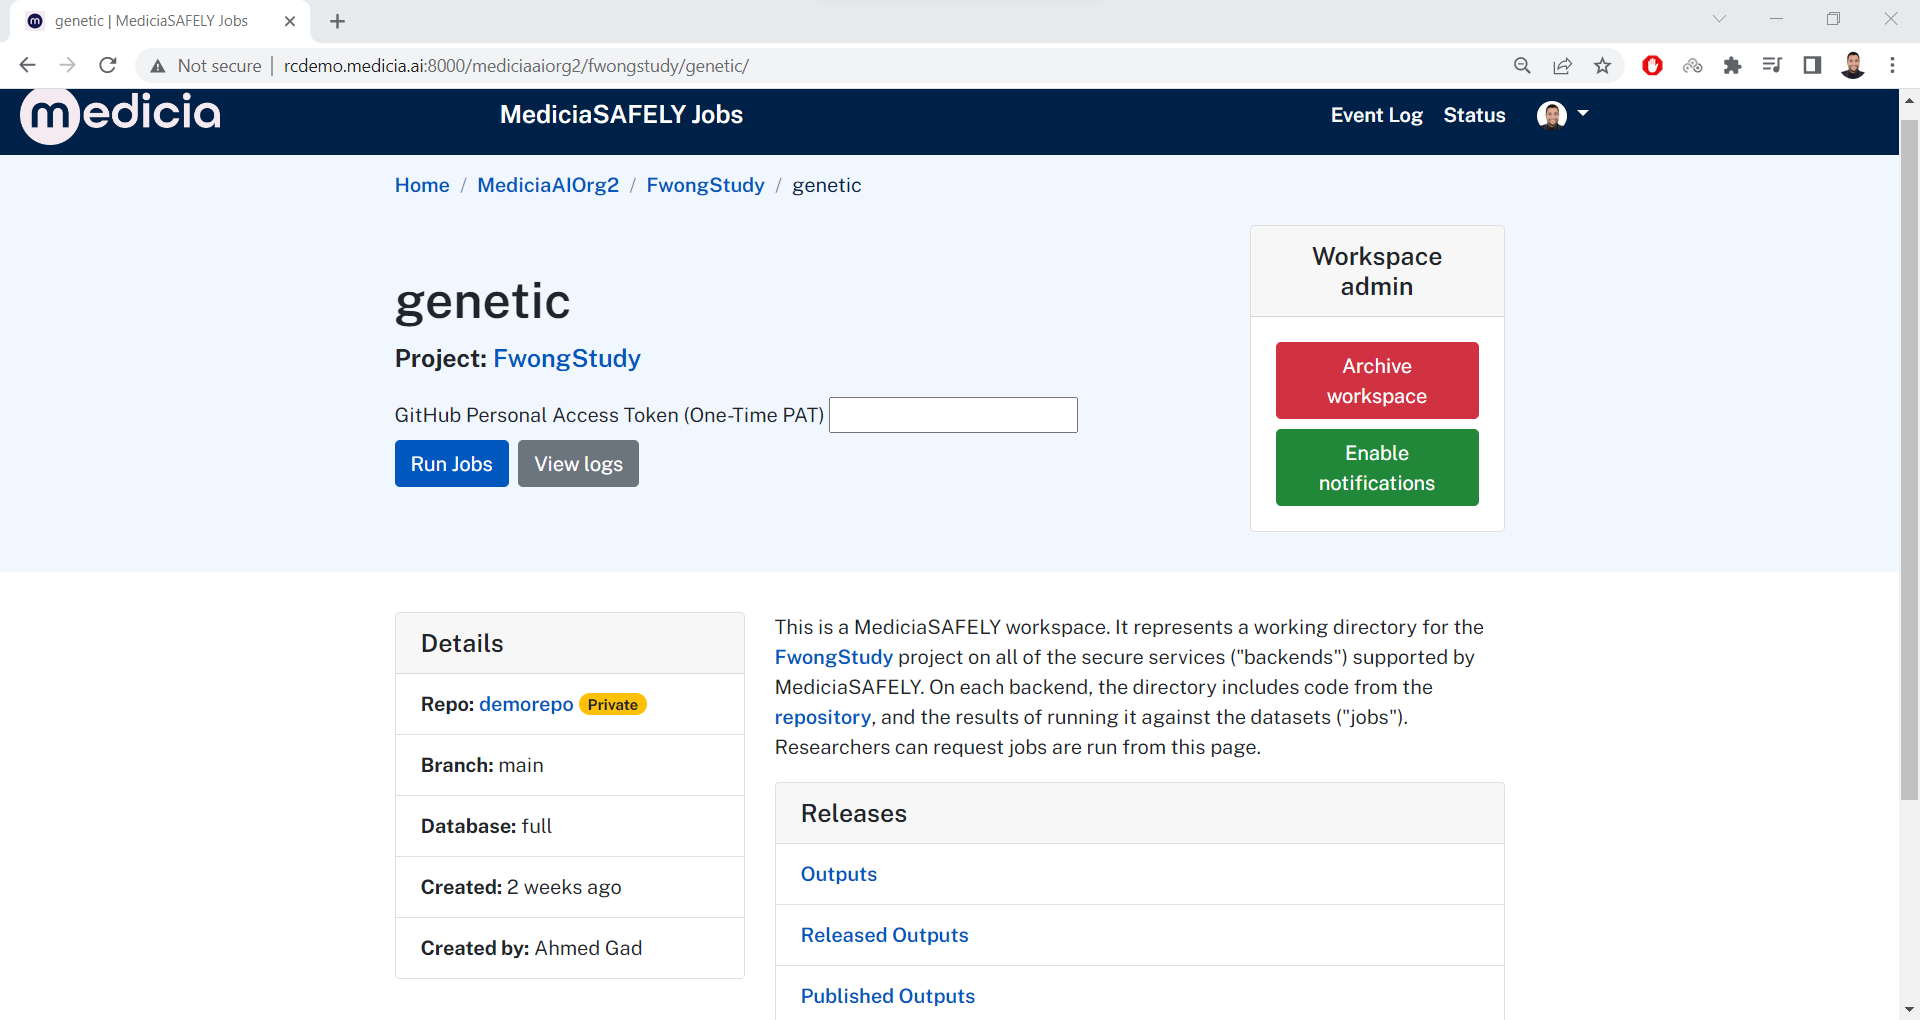Minimize the browser window

point(1776,19)
